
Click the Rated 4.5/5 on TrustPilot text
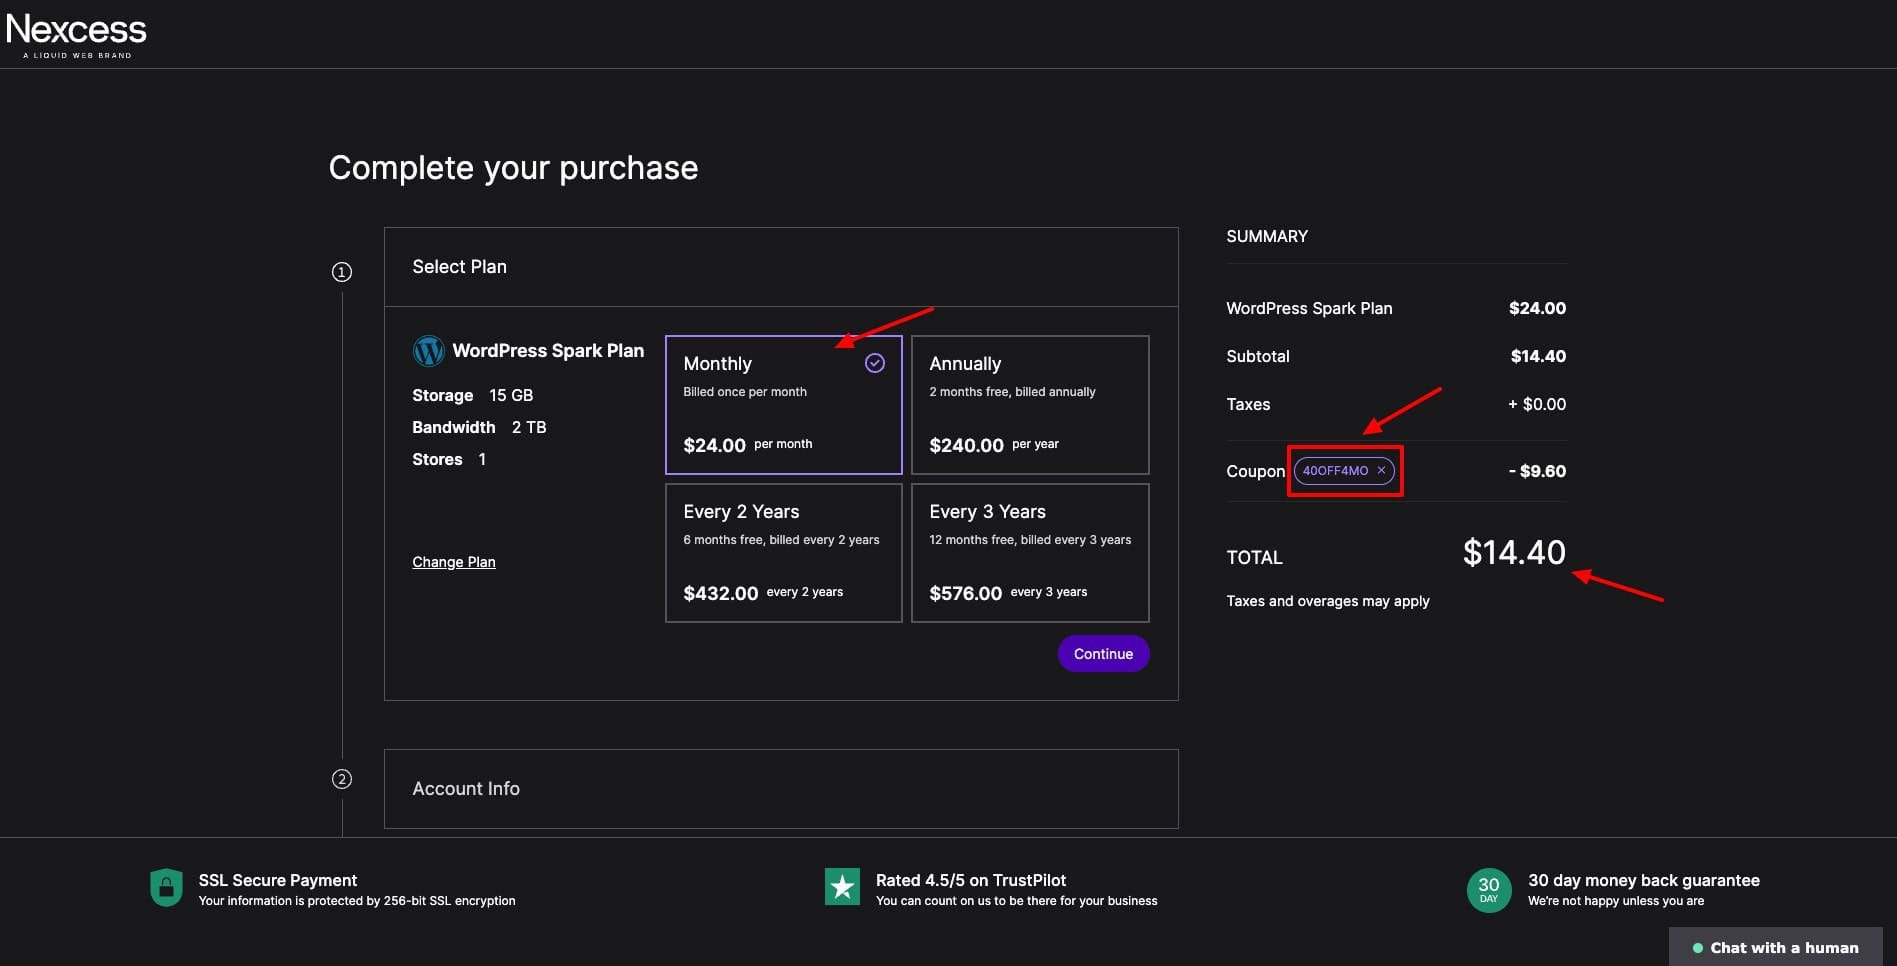tap(970, 880)
